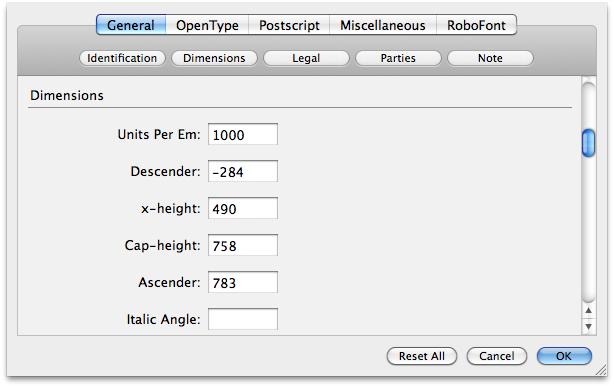Cancel the font info dialog

[497, 356]
